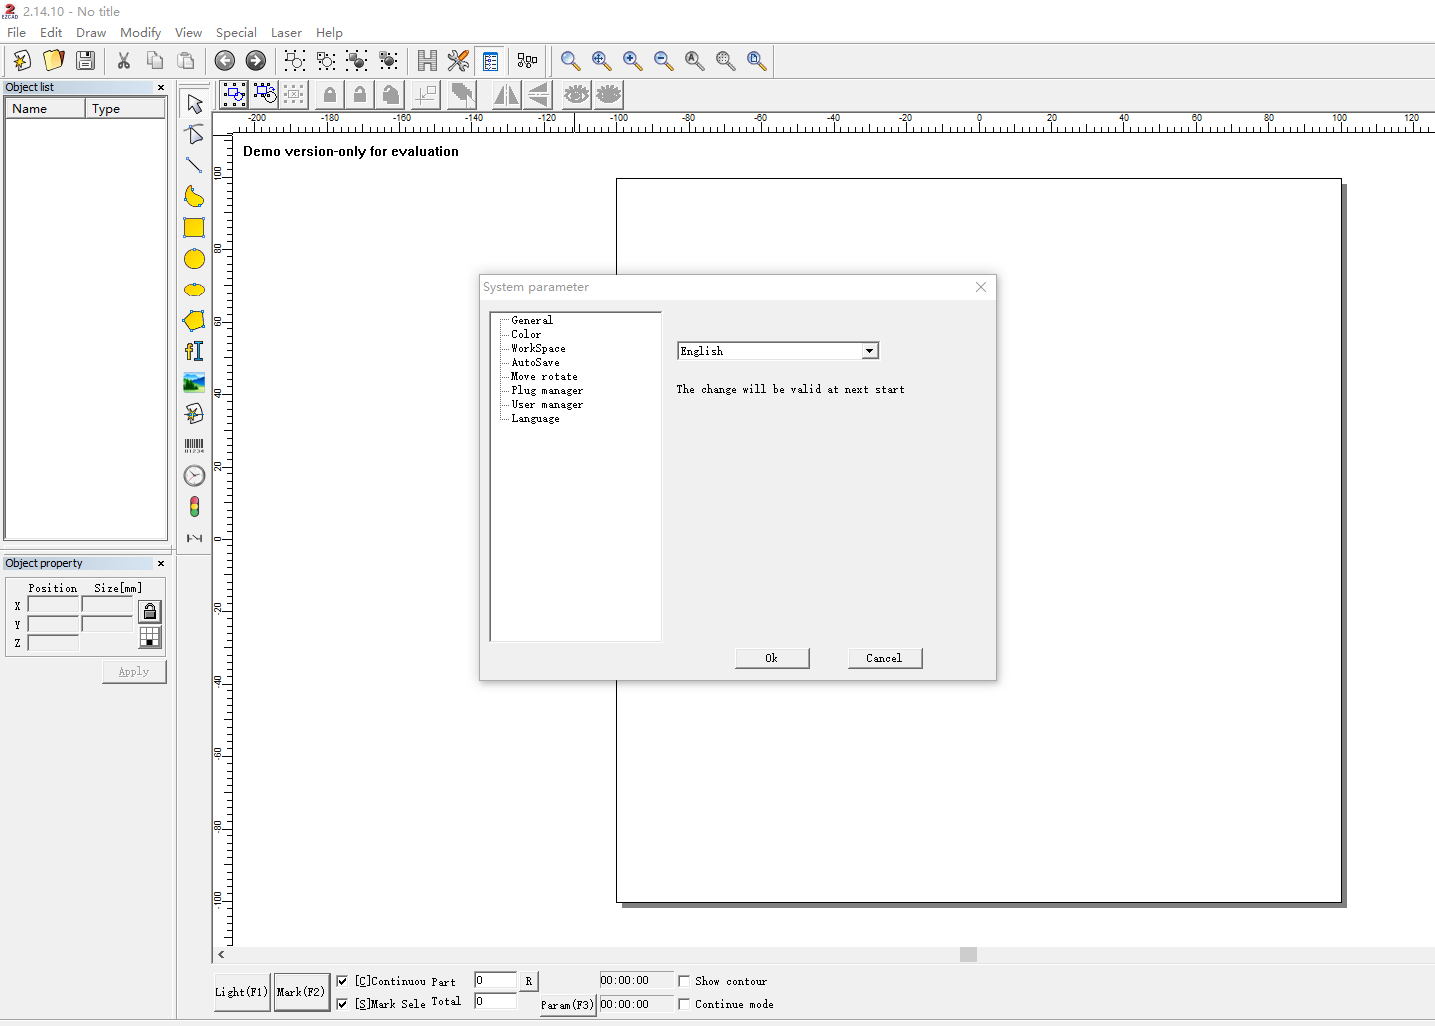1435x1026 pixels.
Task: Open the AutoSave settings category
Action: [536, 362]
